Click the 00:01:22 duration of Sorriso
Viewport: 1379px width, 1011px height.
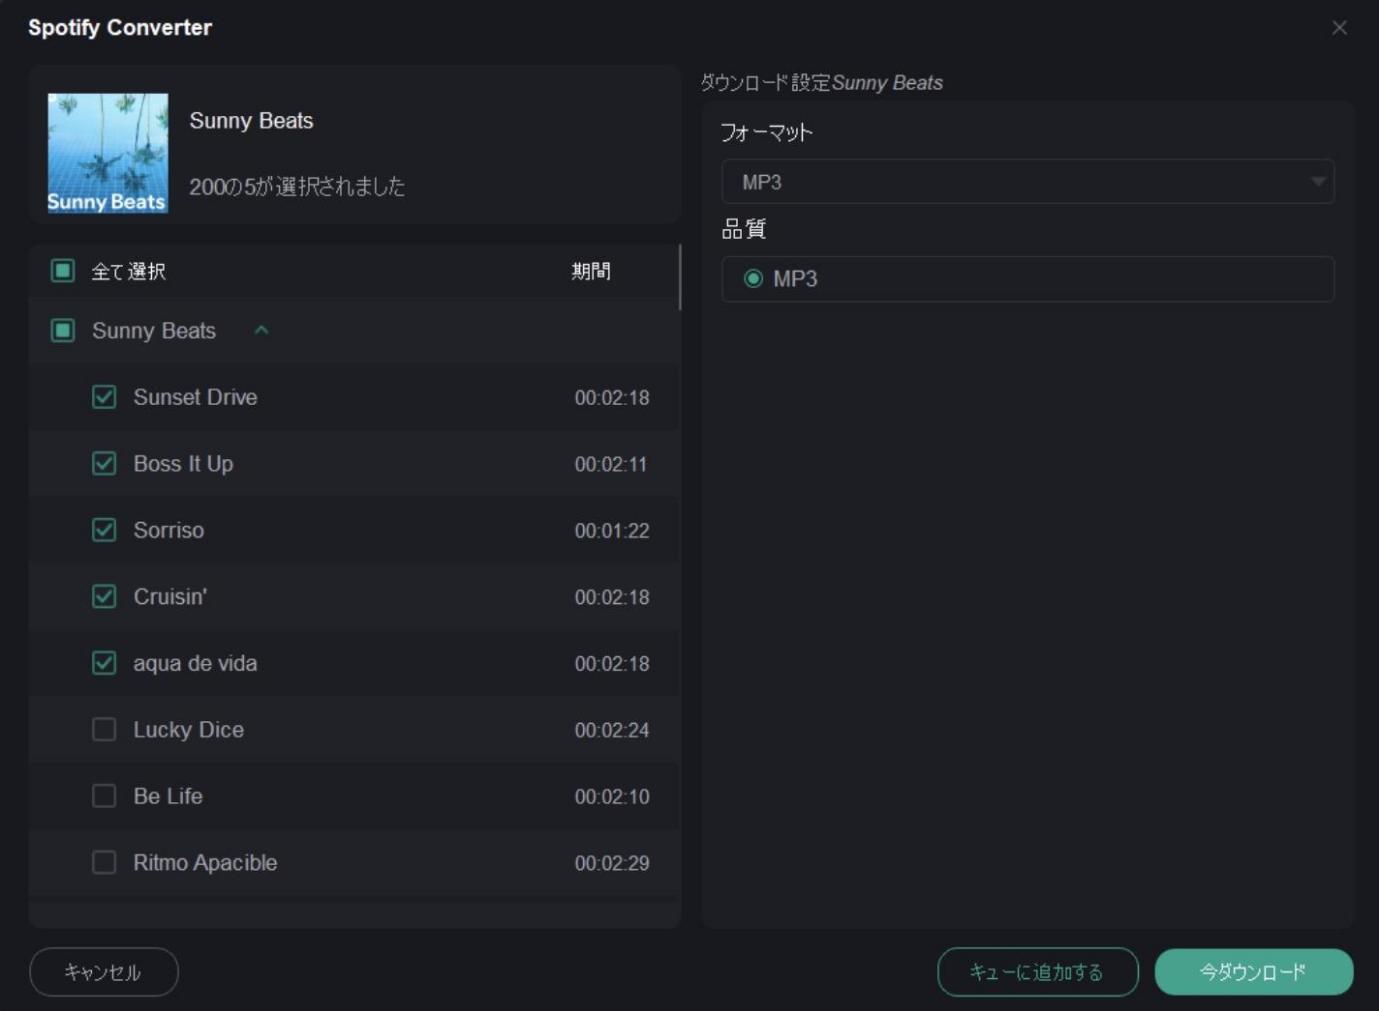coord(612,531)
